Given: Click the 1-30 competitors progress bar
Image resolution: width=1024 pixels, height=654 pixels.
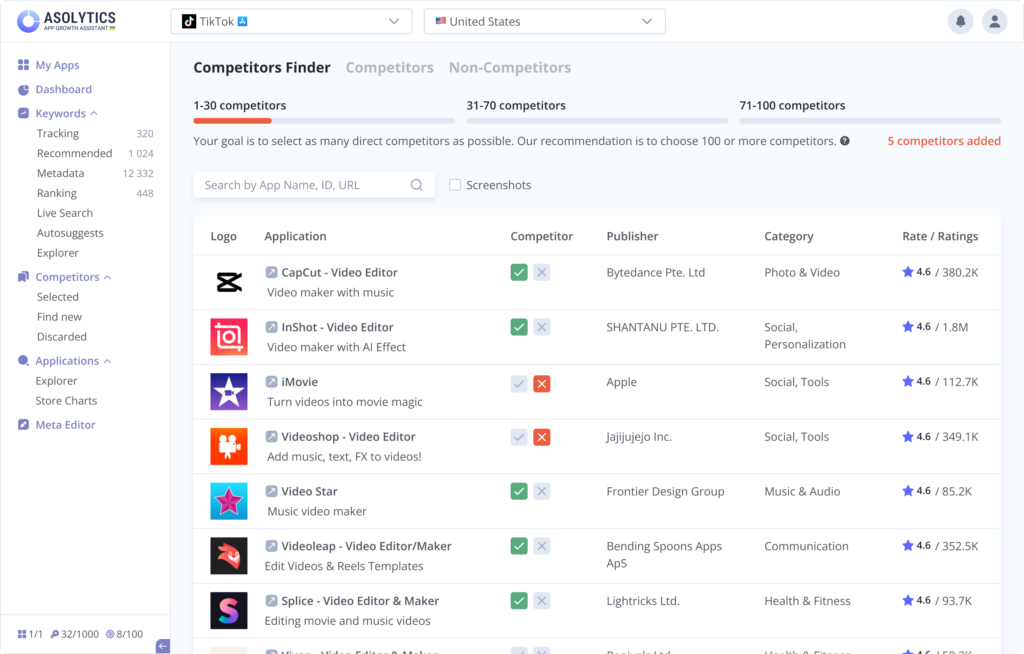Looking at the screenshot, I should coord(324,121).
